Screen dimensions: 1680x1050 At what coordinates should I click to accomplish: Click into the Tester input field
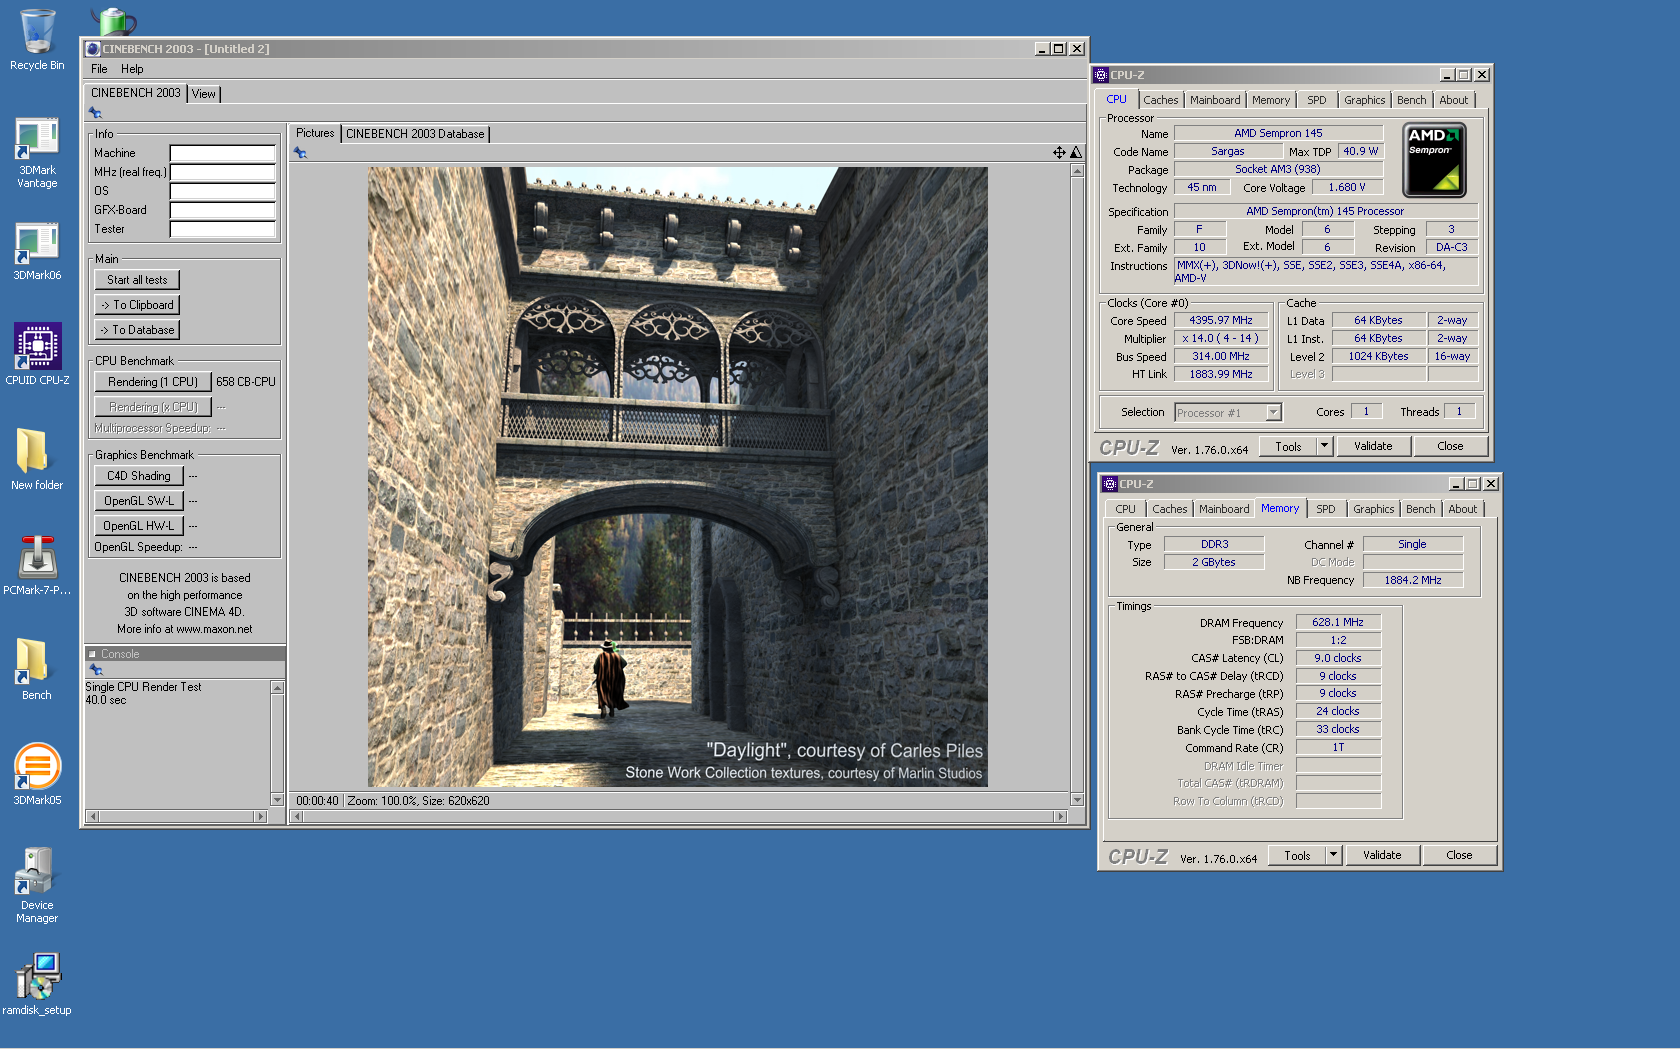(x=222, y=229)
